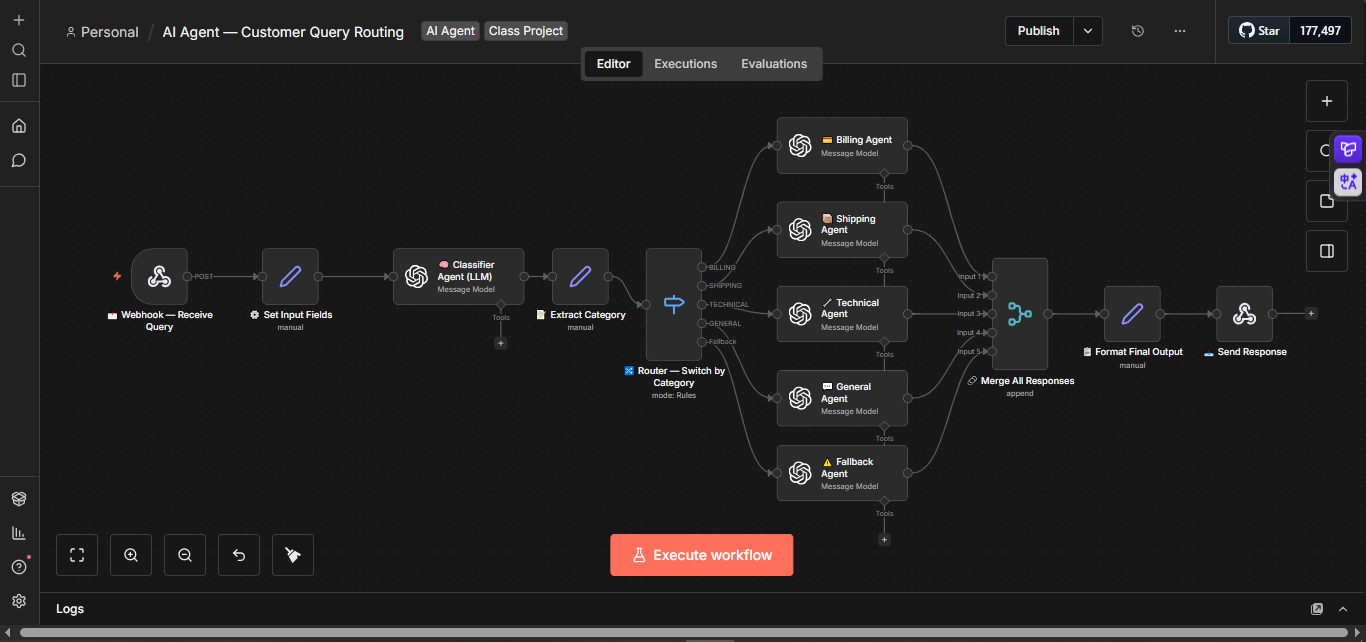
Task: Open Help question mark icon
Action: [19, 567]
